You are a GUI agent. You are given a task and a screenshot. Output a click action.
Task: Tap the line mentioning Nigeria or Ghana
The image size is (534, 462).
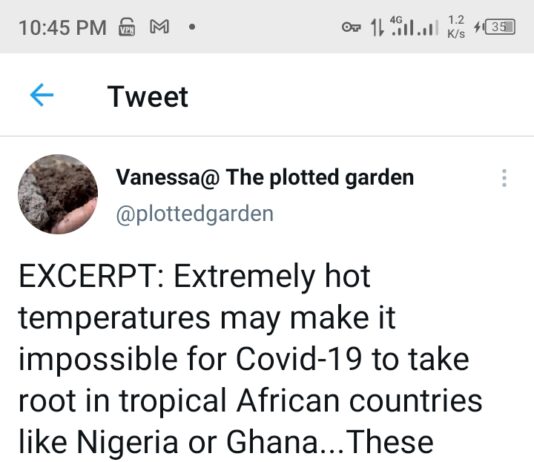point(226,442)
